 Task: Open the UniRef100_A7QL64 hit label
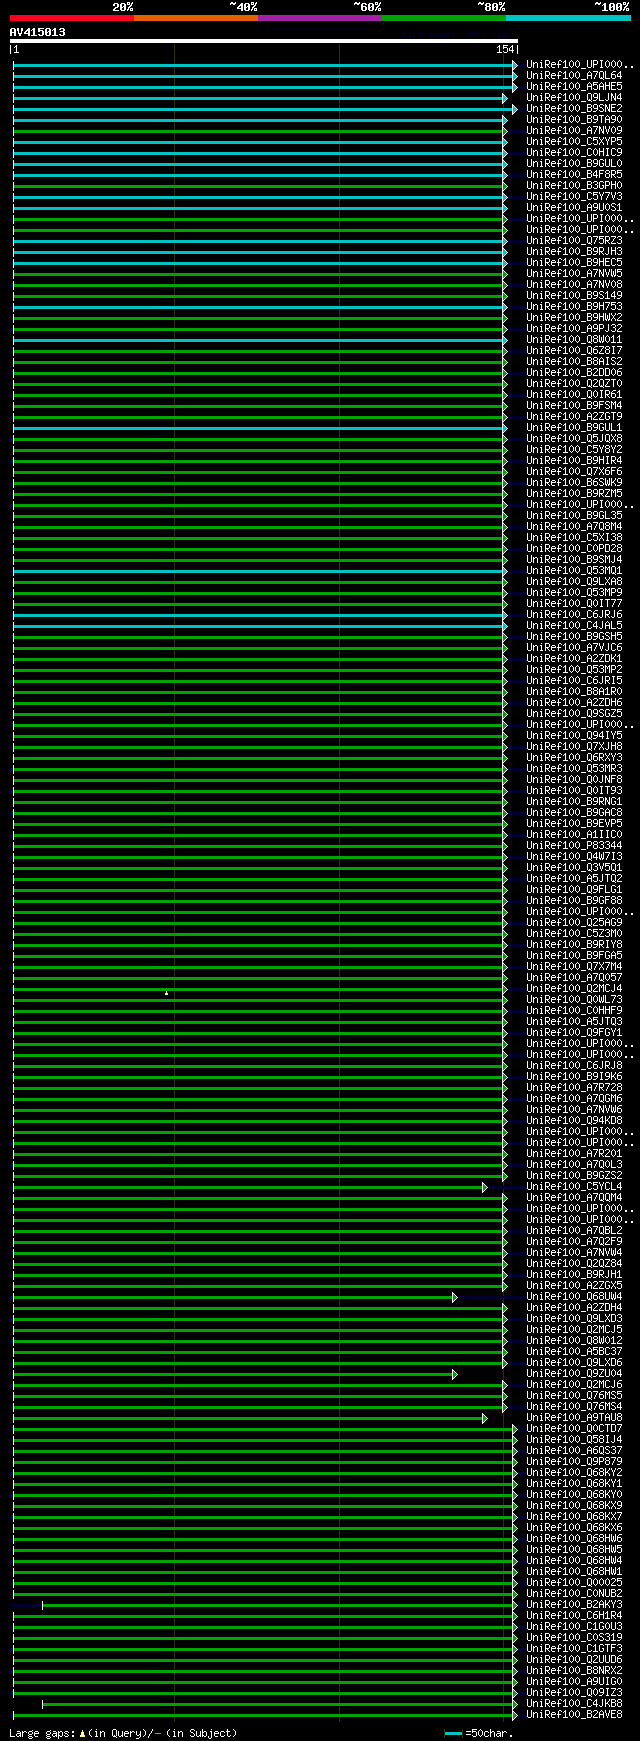coord(574,76)
